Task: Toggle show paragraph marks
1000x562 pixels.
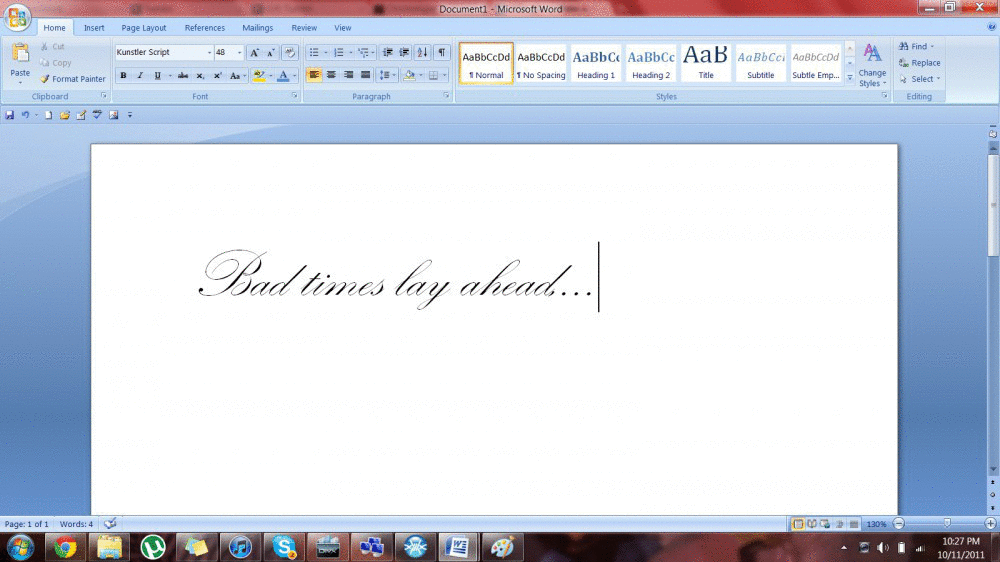Action: coord(441,52)
